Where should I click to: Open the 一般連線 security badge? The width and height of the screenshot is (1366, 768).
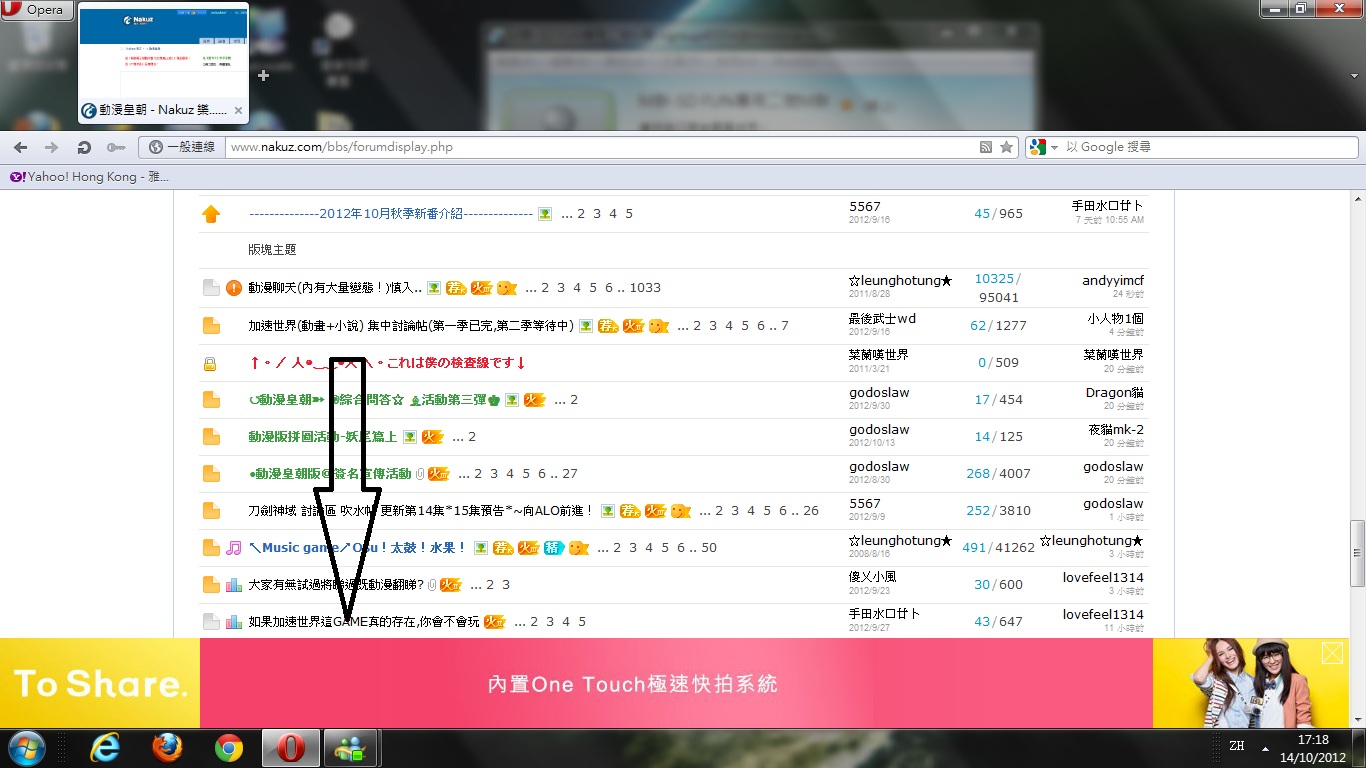tap(182, 147)
